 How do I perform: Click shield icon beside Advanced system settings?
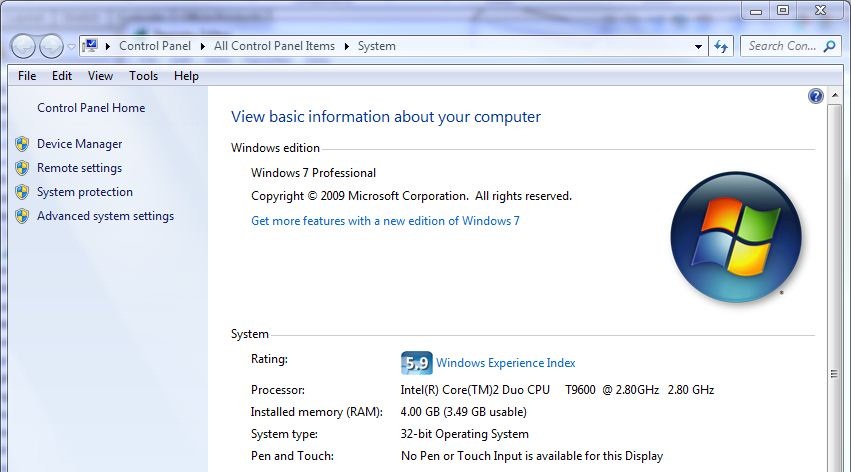point(22,216)
